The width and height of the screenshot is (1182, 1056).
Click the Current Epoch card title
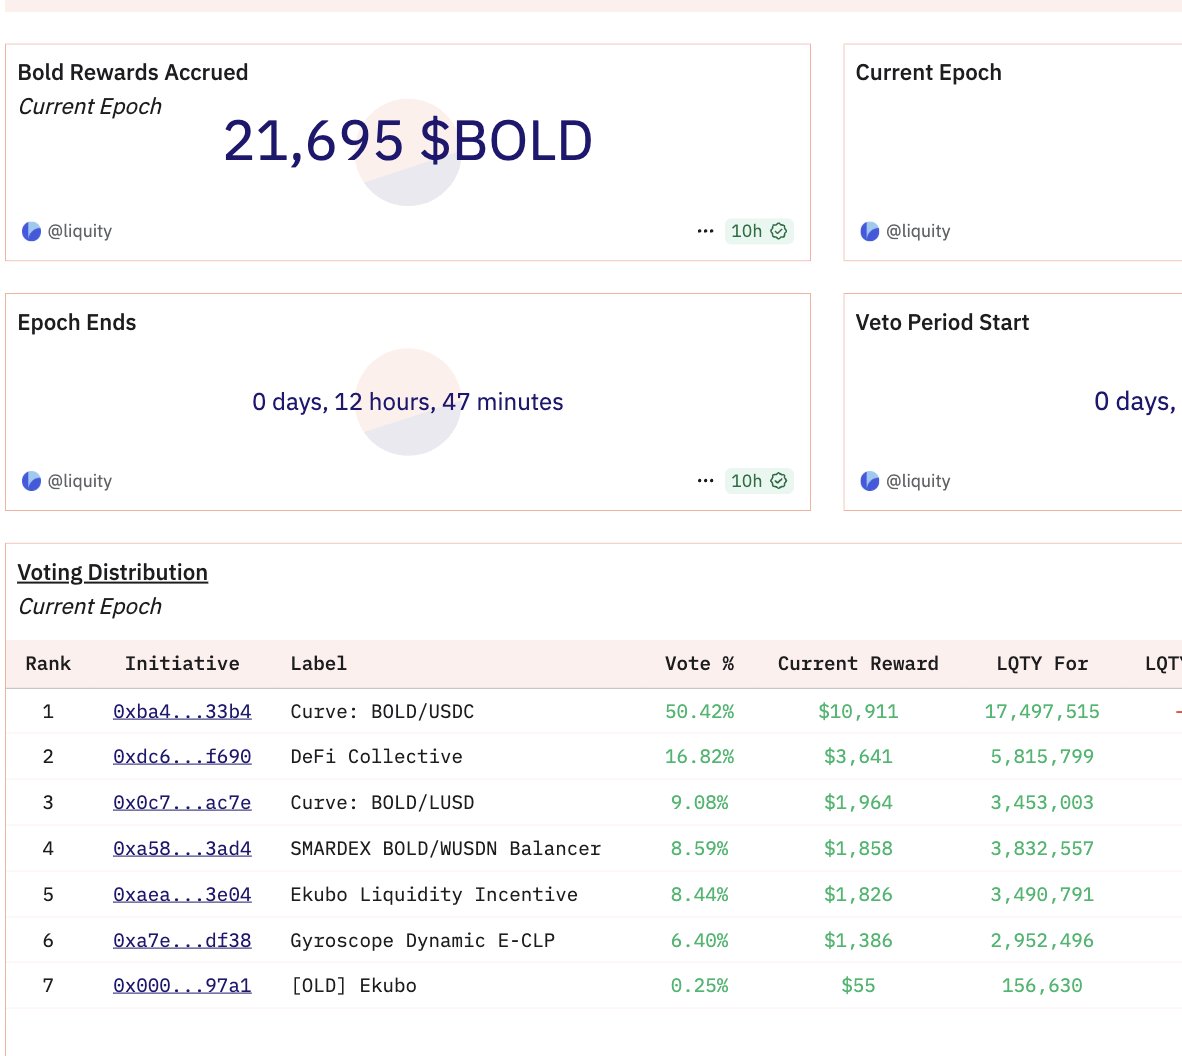coord(928,72)
